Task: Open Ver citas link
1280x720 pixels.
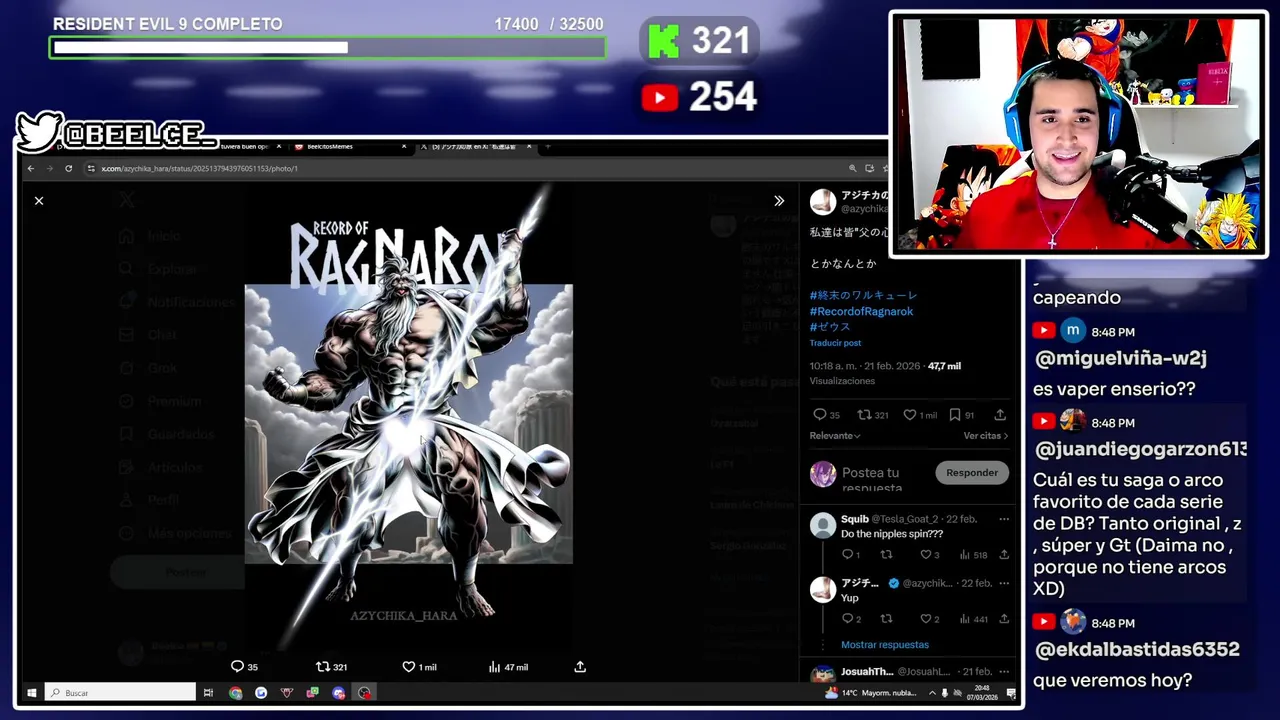Action: click(x=986, y=436)
